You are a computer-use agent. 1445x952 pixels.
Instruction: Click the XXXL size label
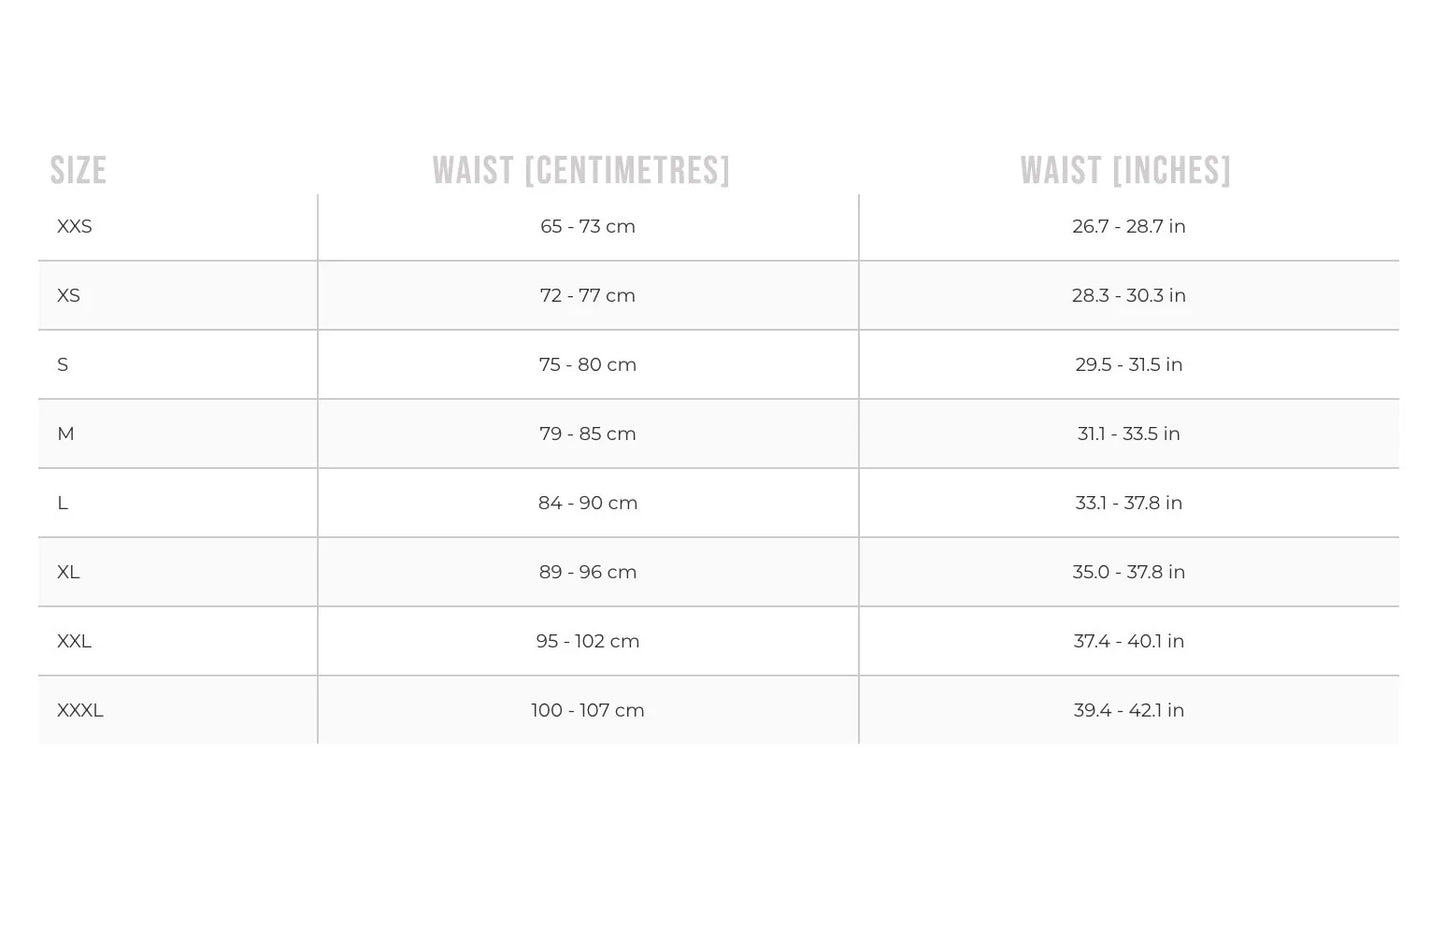pyautogui.click(x=80, y=710)
